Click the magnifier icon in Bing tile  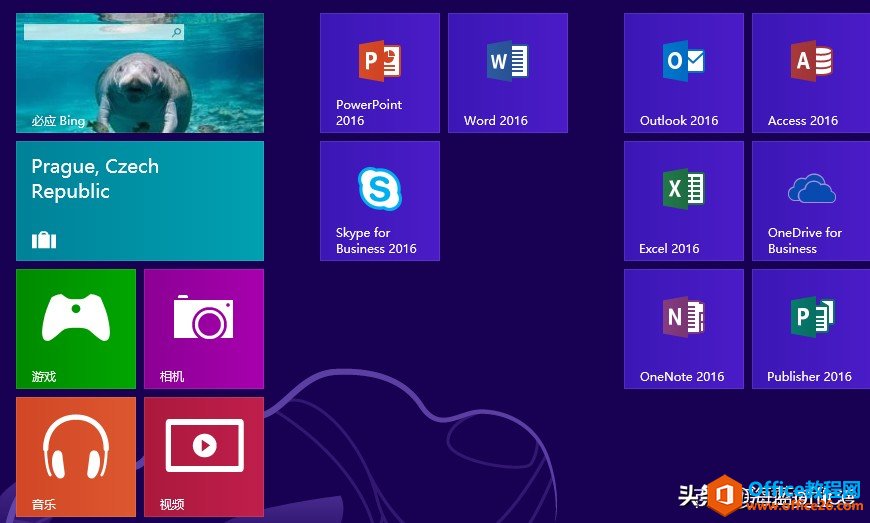tap(176, 32)
